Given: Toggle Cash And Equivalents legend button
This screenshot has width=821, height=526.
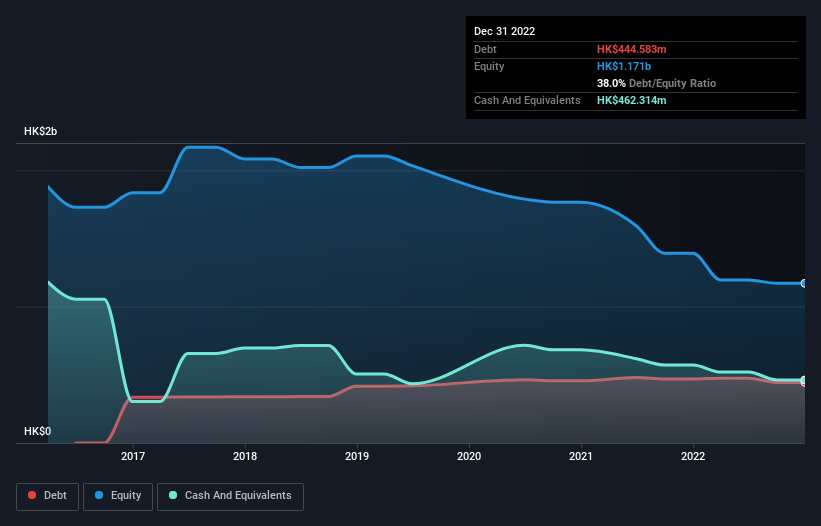Looking at the screenshot, I should point(230,496).
